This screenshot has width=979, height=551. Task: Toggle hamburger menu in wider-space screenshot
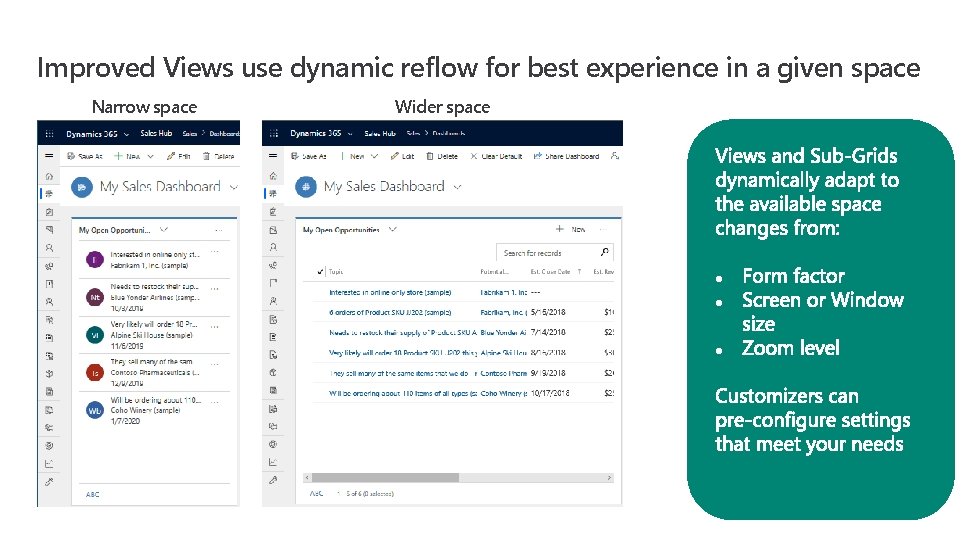click(273, 155)
